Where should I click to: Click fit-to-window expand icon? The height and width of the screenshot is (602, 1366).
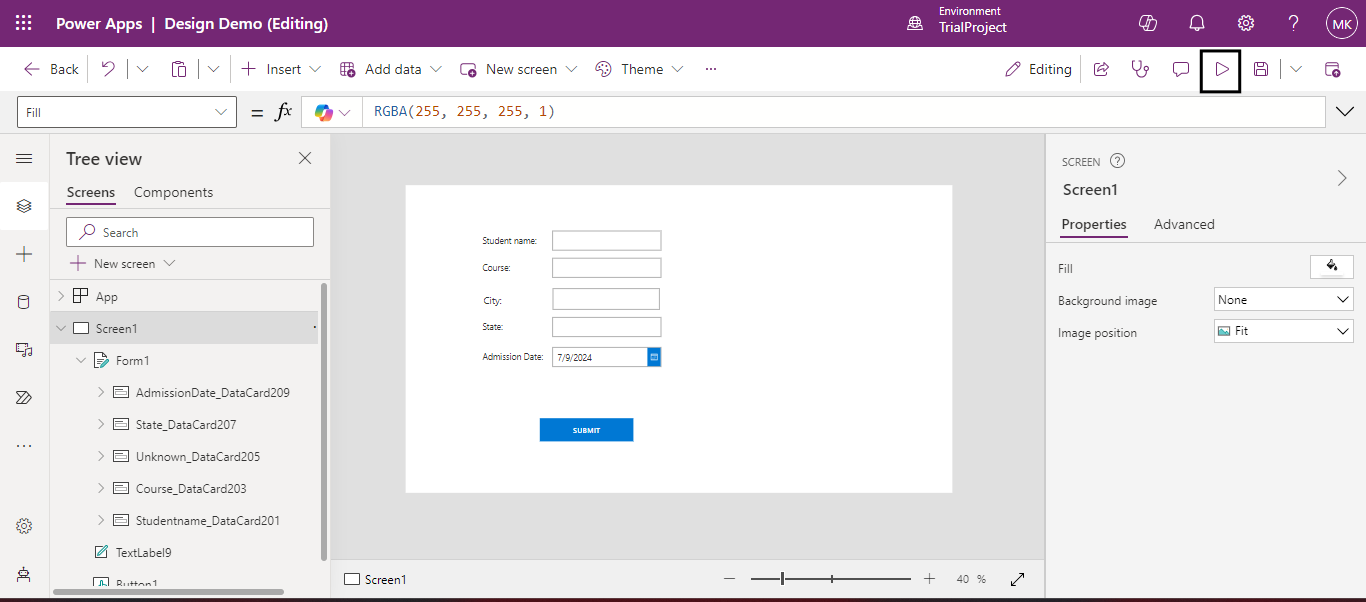click(x=1018, y=579)
